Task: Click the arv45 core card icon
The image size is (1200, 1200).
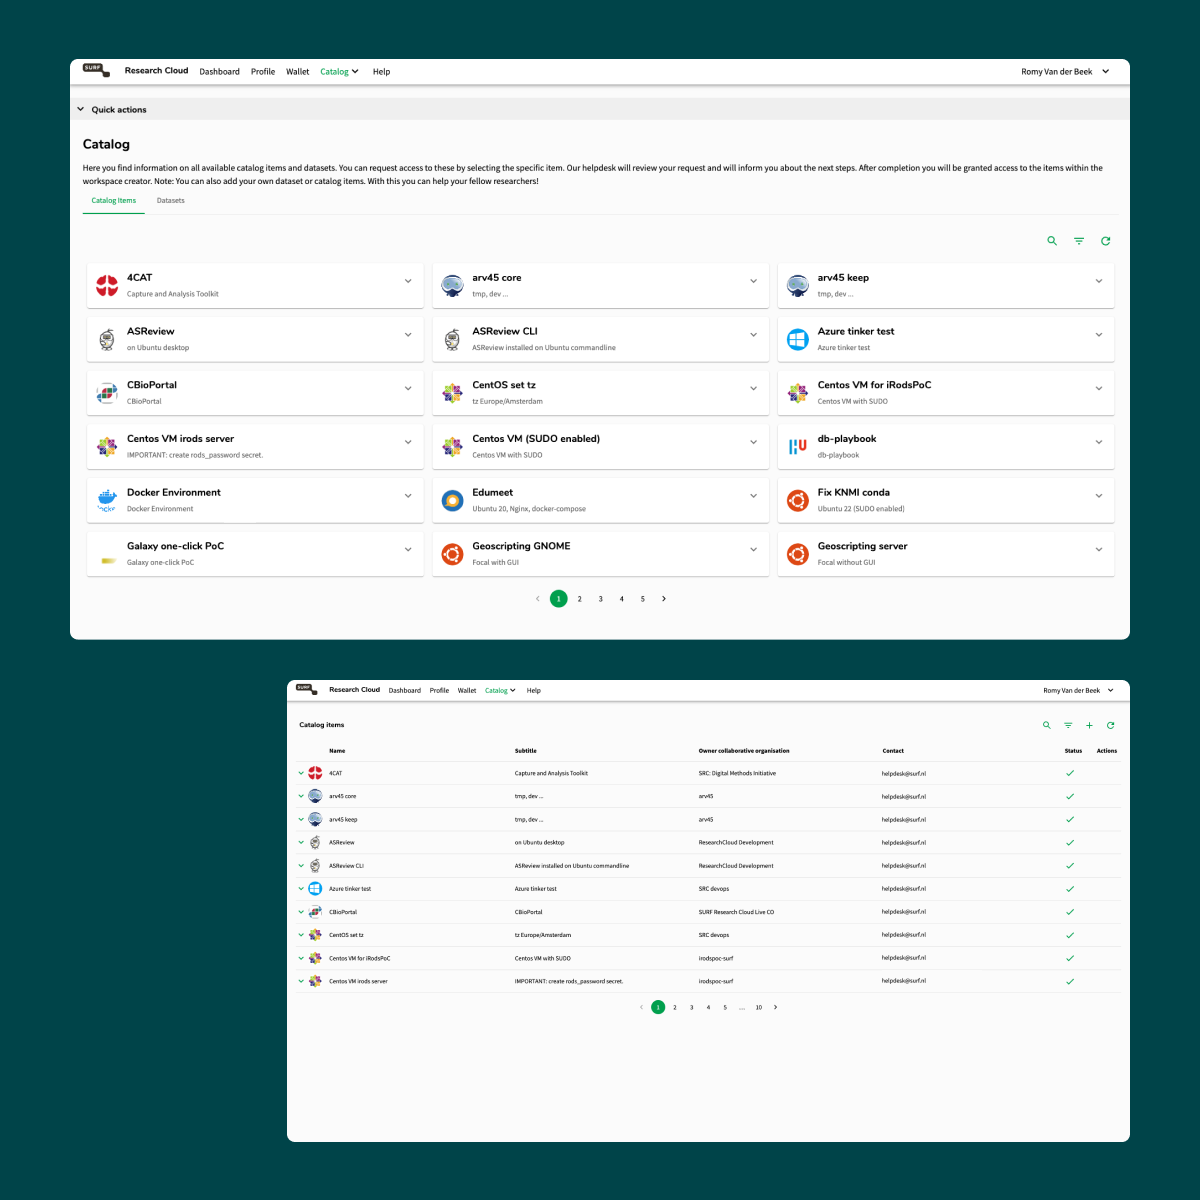Action: pyautogui.click(x=453, y=285)
